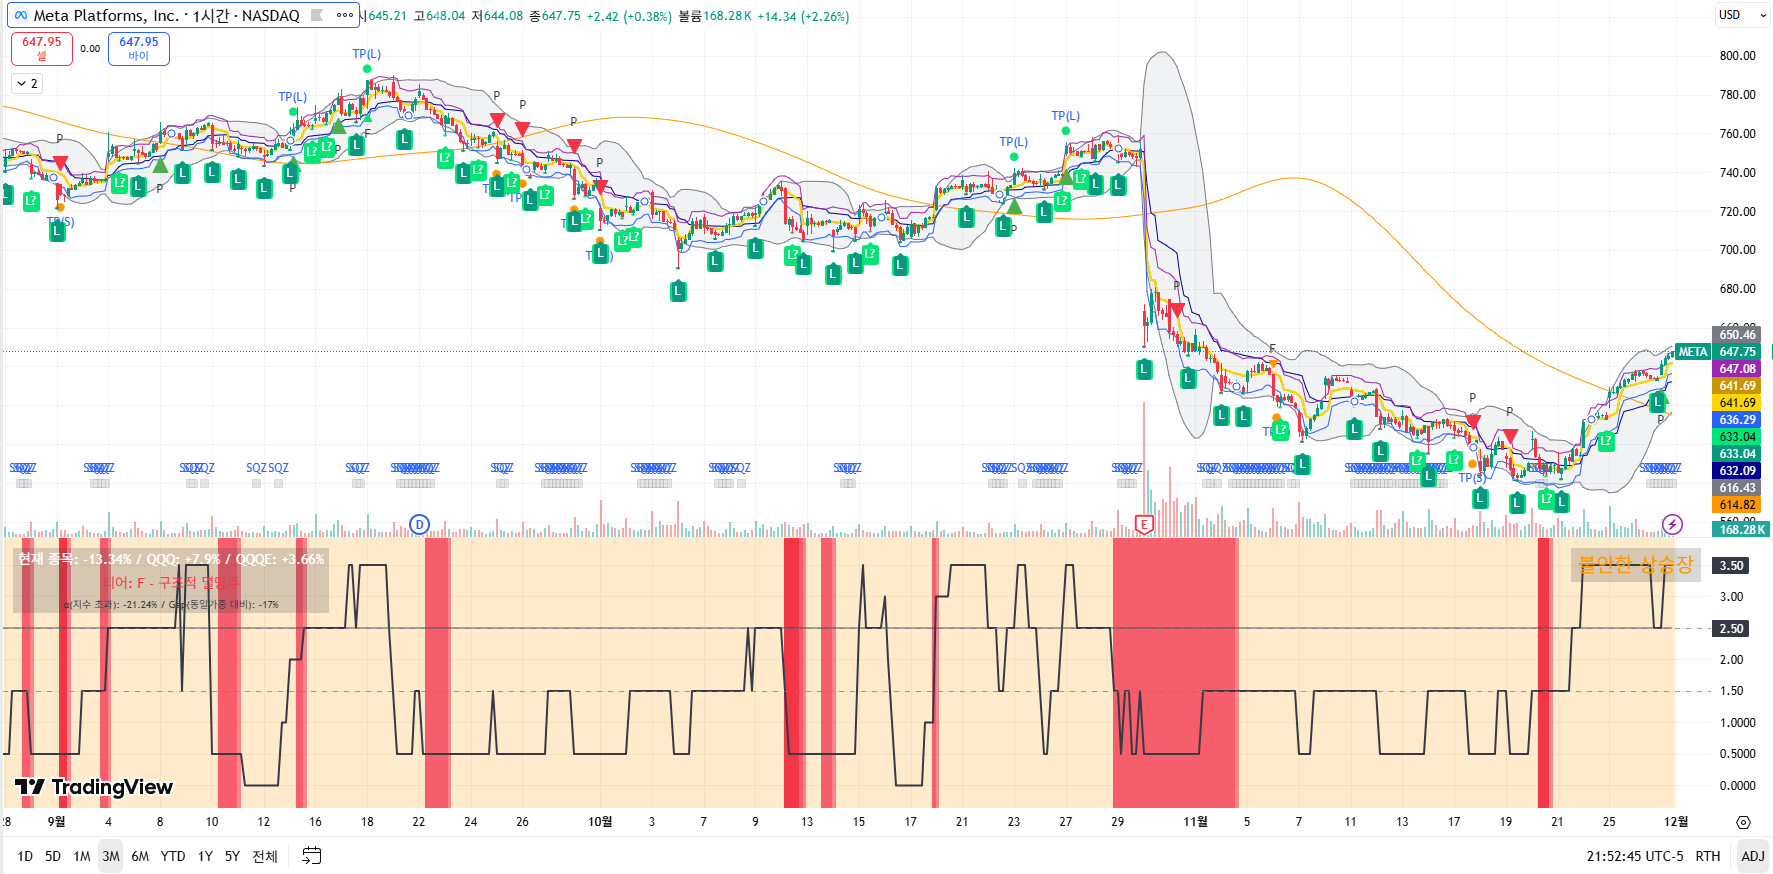The width and height of the screenshot is (1773, 874).
Task: Click the gray 650.46 price label
Action: point(1737,335)
